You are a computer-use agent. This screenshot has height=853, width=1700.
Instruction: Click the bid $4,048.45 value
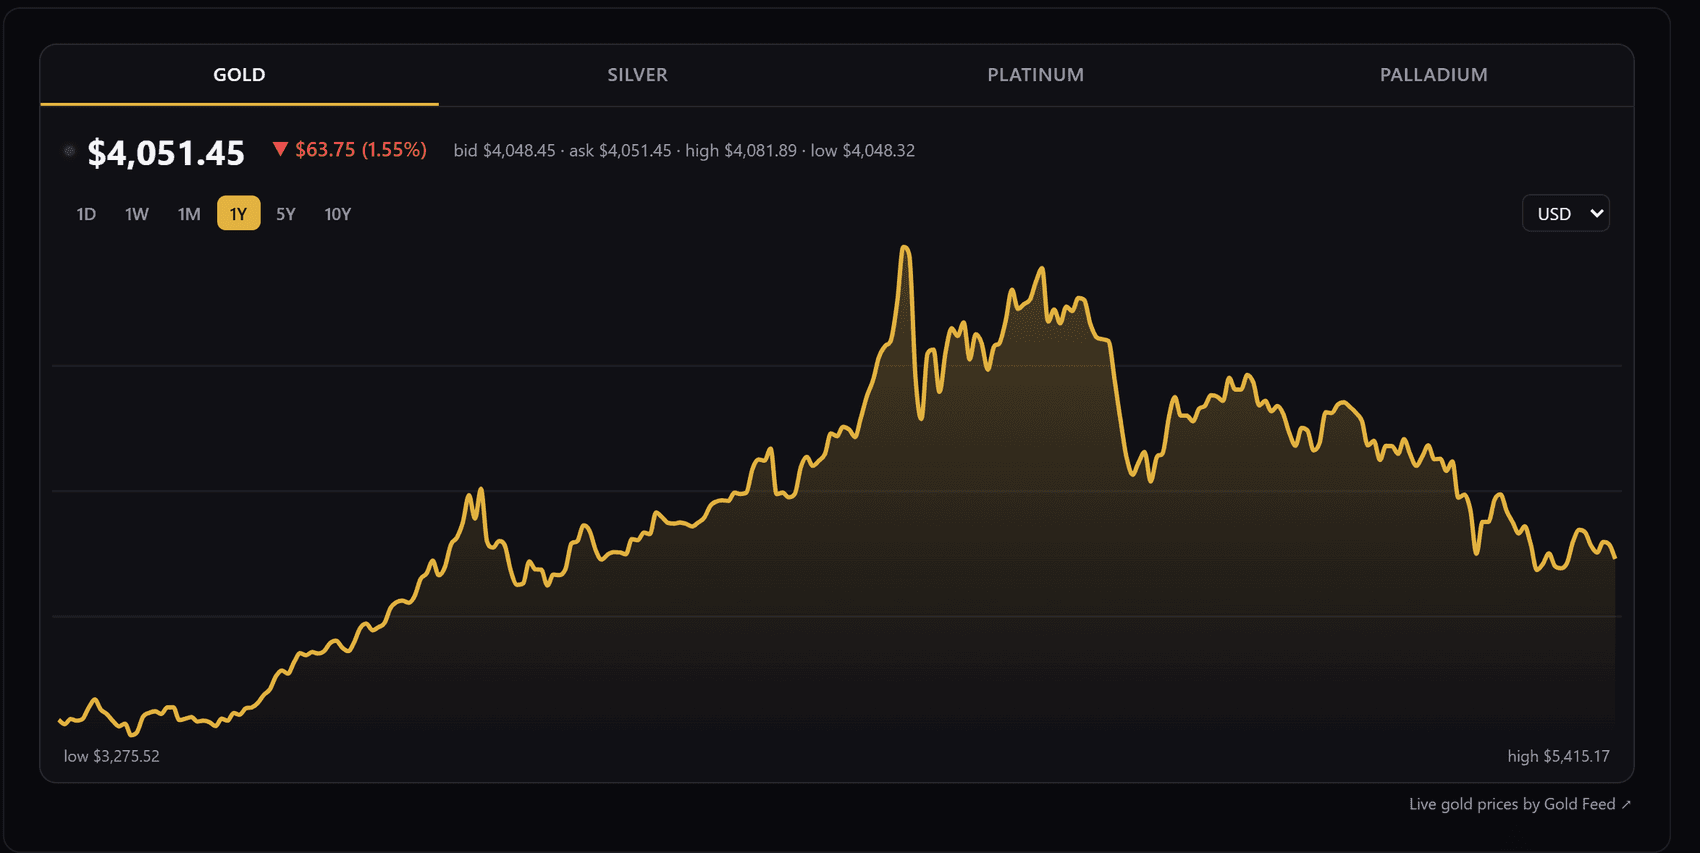(504, 150)
